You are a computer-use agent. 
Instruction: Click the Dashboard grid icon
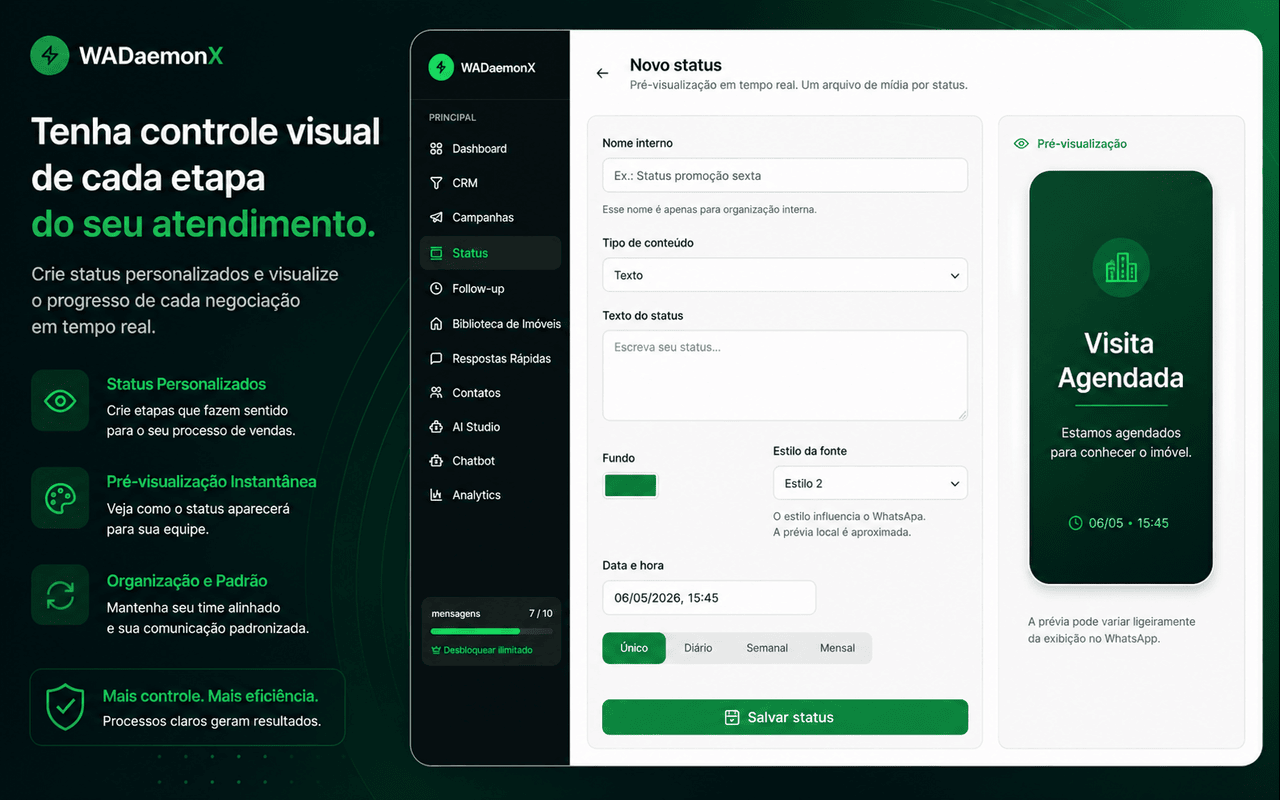436,149
